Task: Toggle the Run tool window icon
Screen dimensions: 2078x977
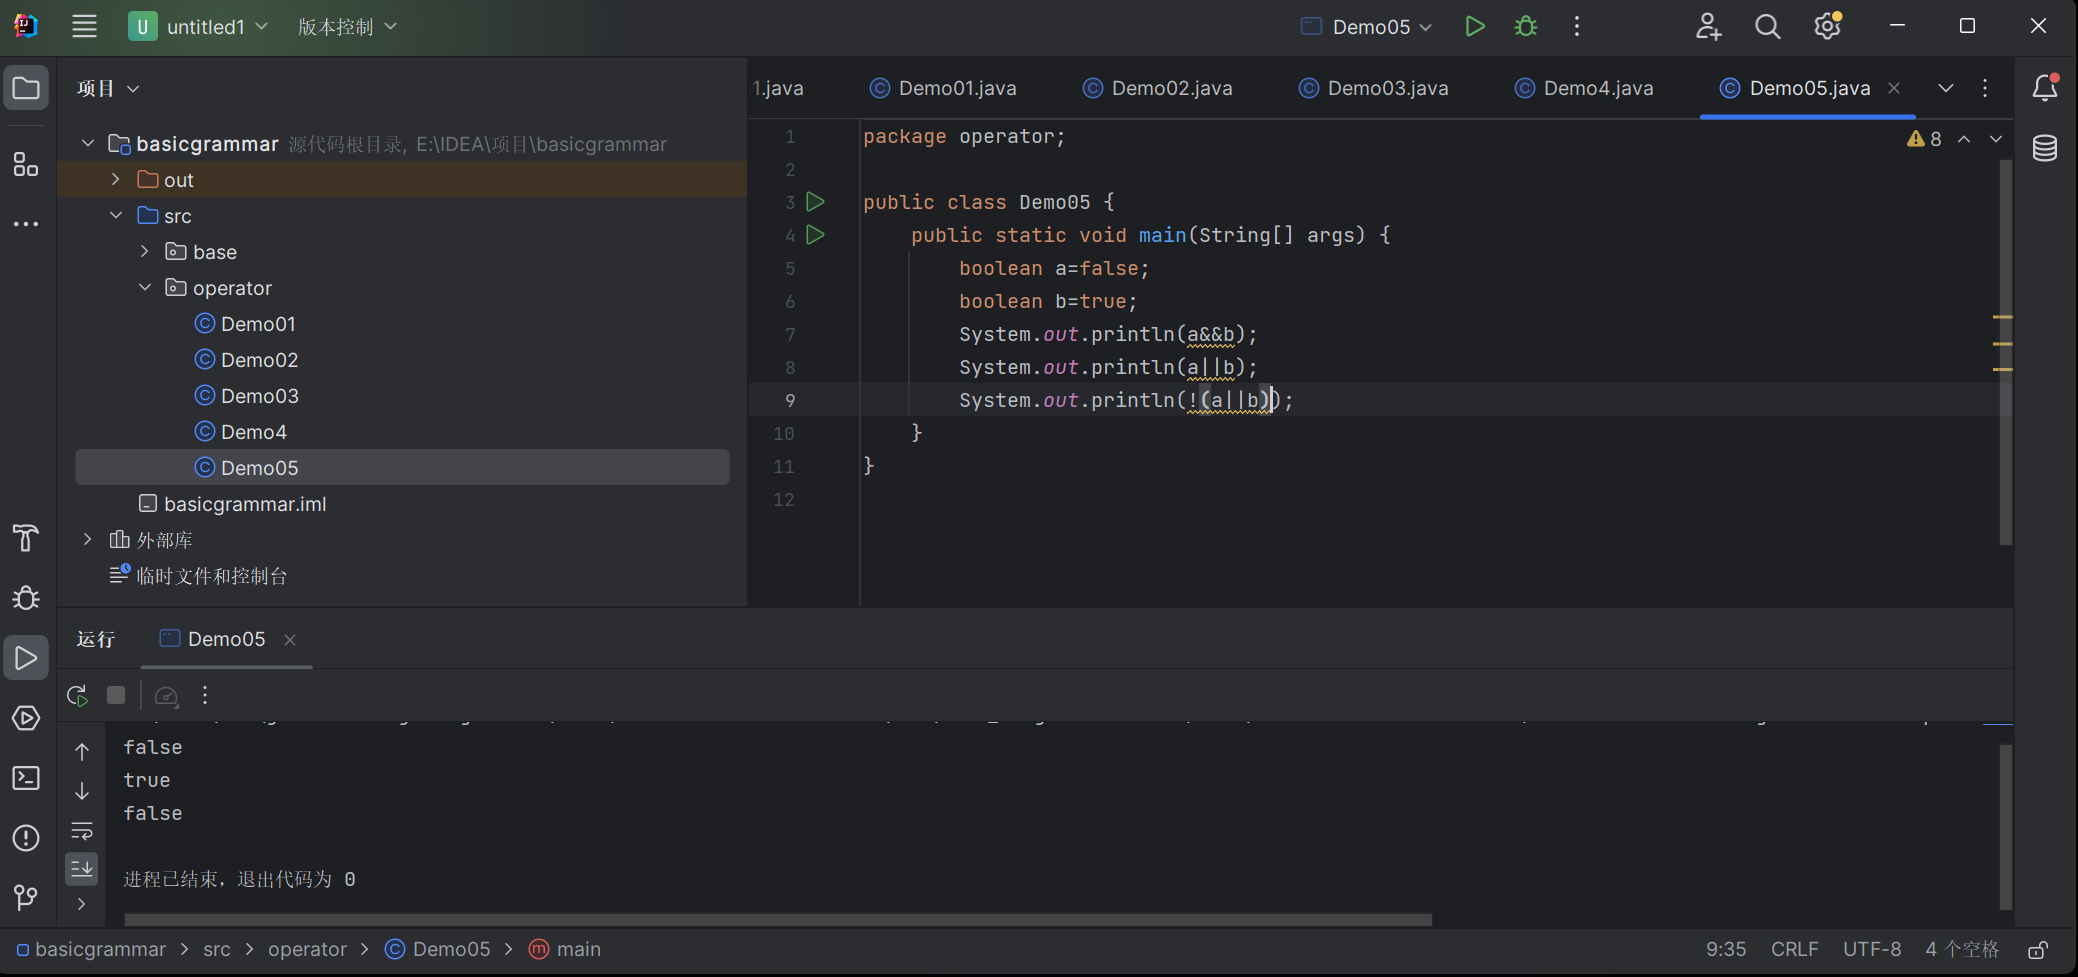Action: 26,658
